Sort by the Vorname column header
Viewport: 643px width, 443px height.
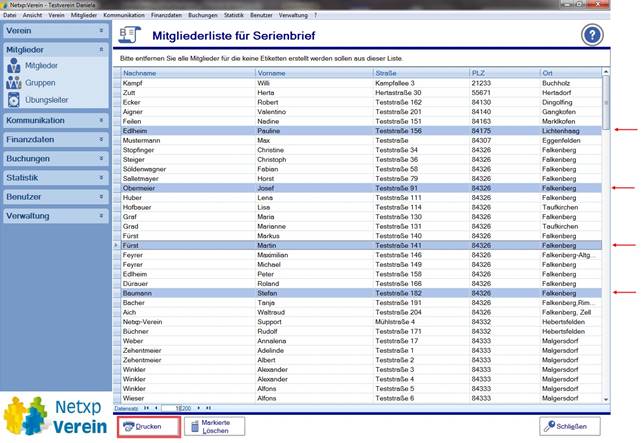pyautogui.click(x=314, y=73)
